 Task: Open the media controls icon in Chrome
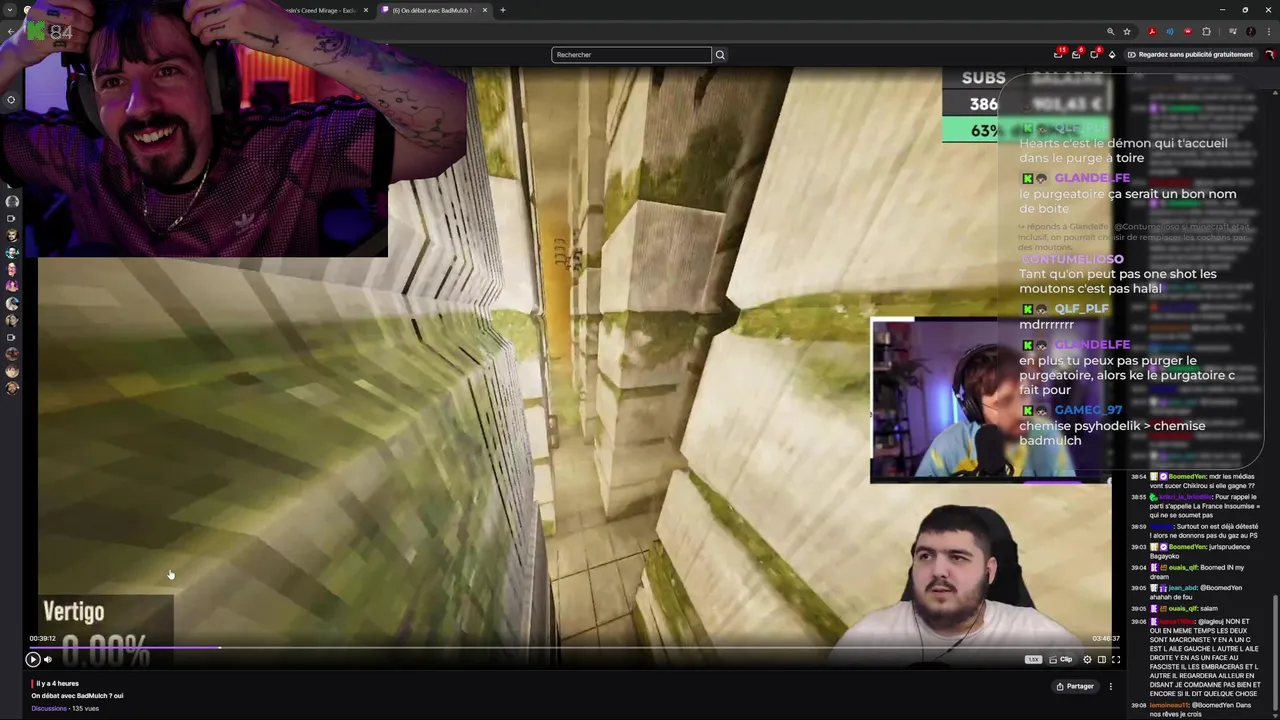click(x=1232, y=32)
